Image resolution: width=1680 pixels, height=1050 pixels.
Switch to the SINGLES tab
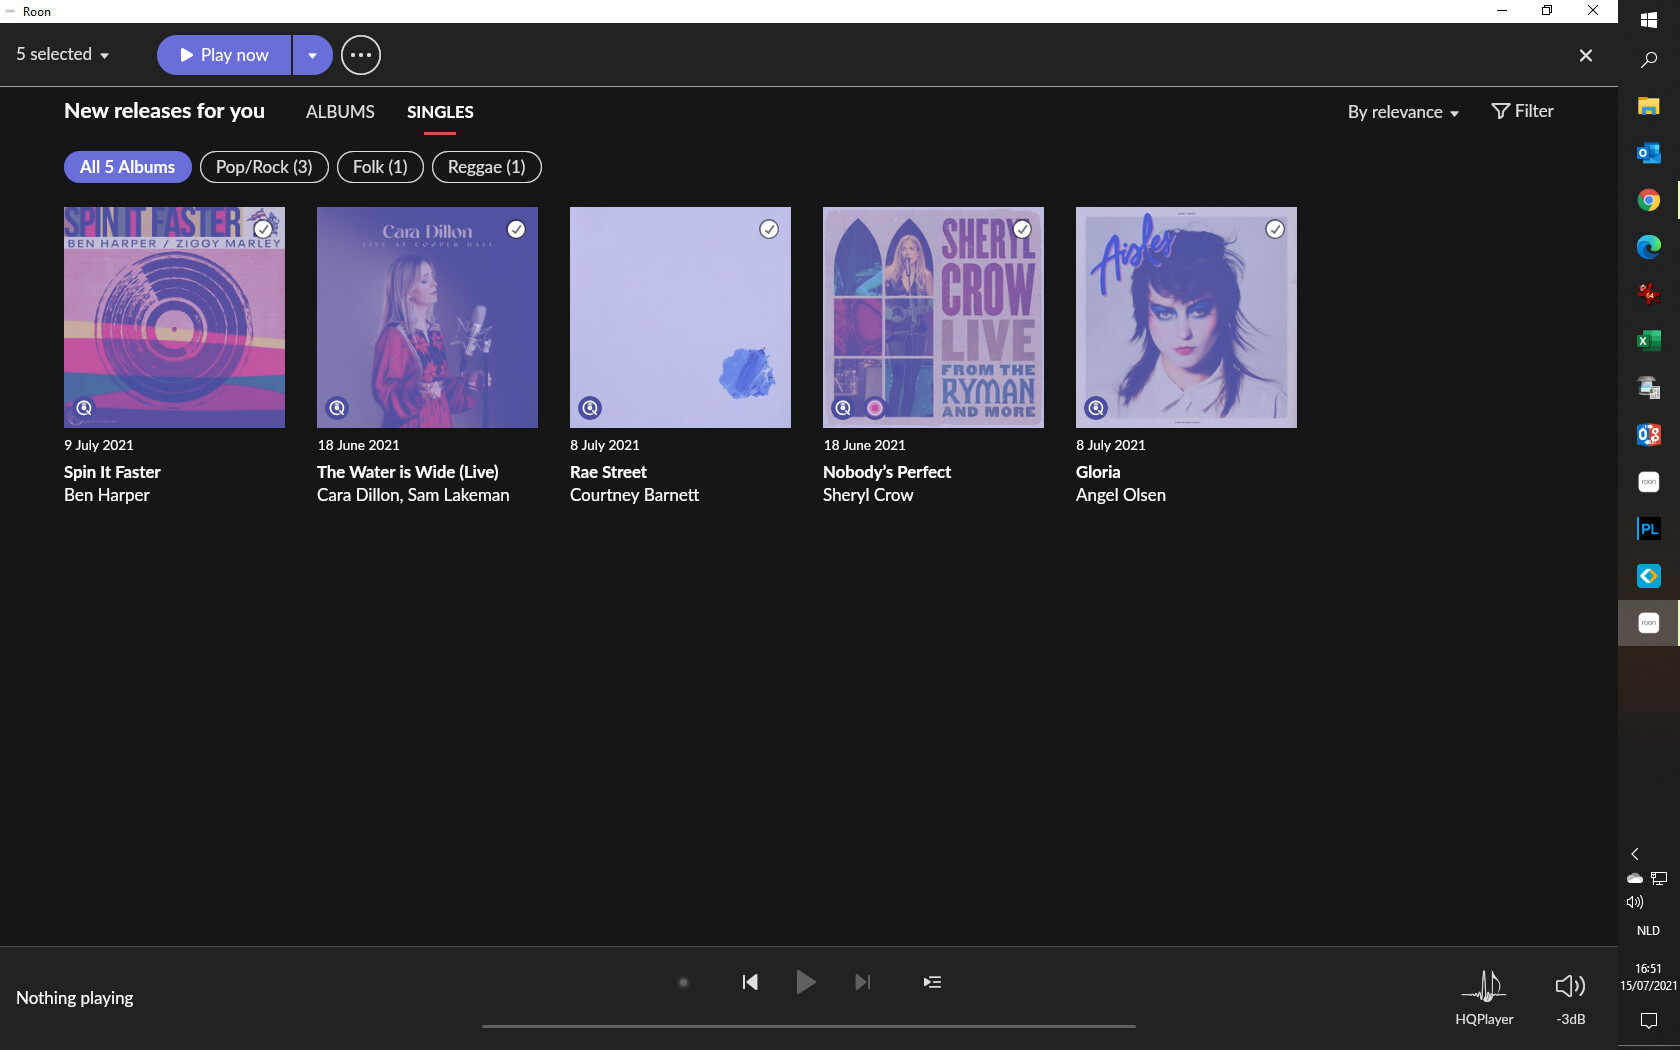pos(440,112)
